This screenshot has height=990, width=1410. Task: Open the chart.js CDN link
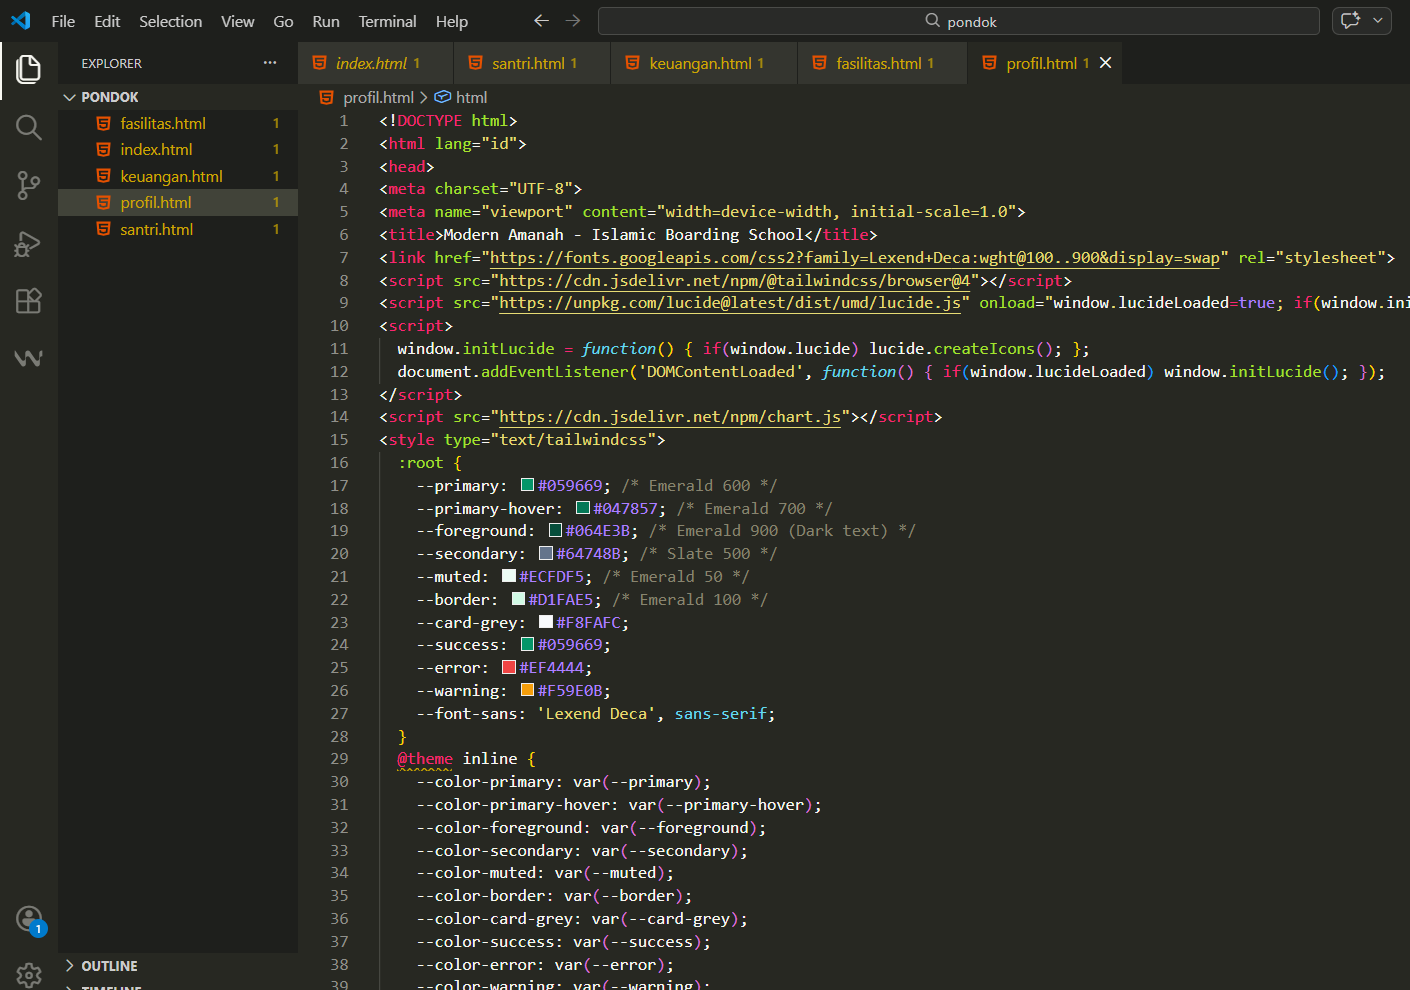tap(670, 417)
